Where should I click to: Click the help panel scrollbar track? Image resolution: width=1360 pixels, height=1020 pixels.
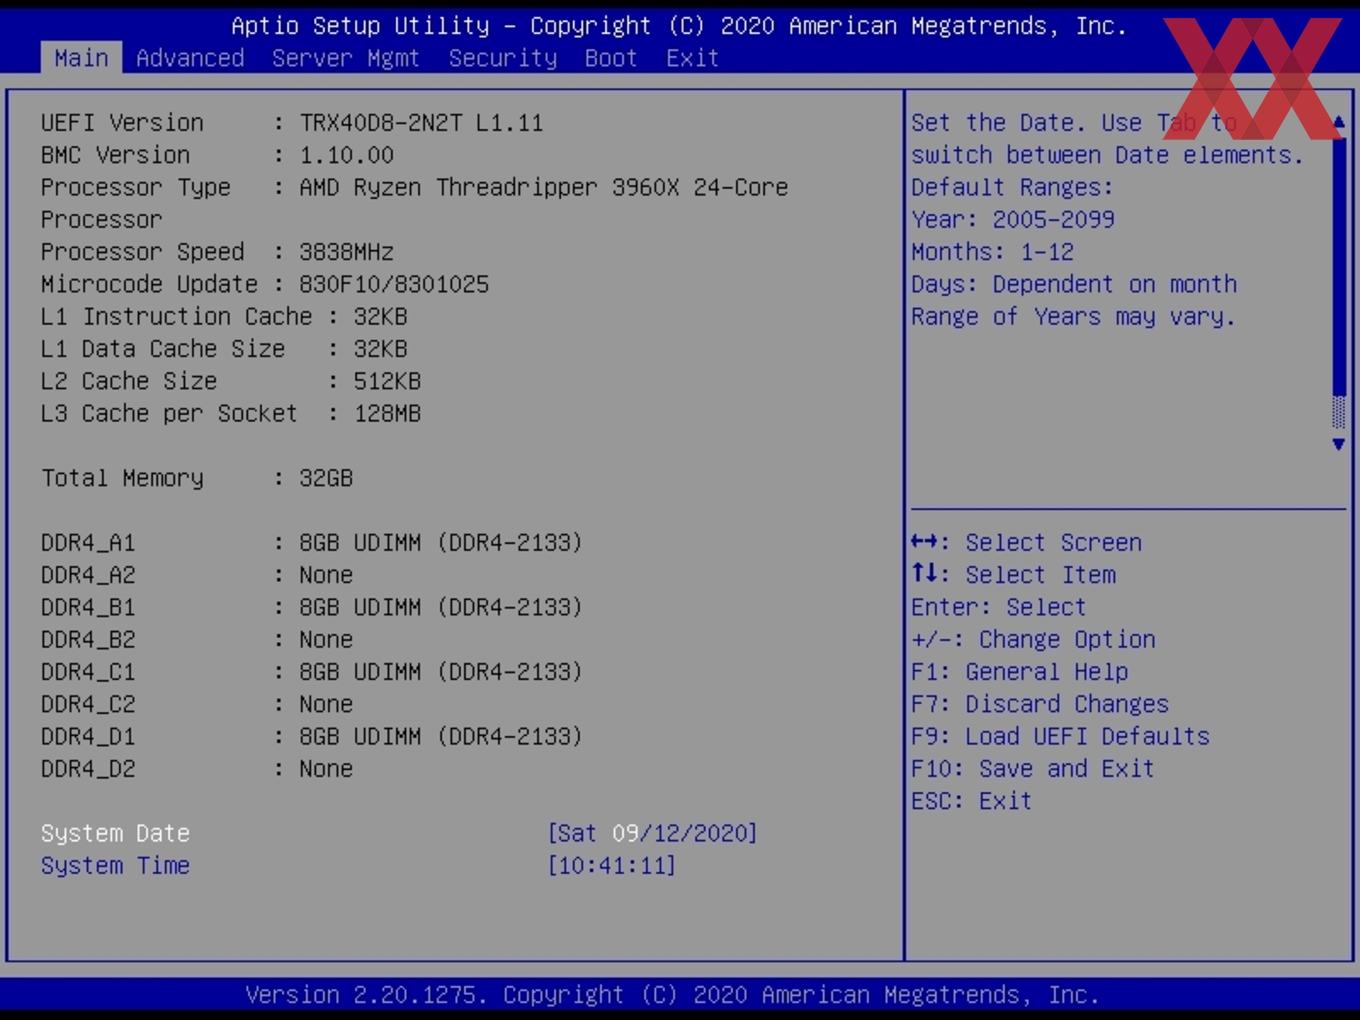tap(1338, 283)
